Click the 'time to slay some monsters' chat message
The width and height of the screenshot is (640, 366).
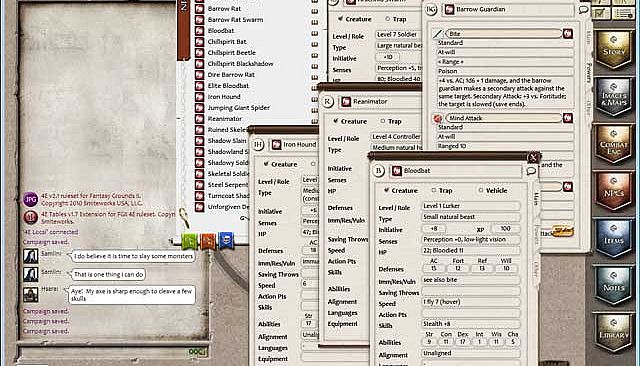pos(133,256)
